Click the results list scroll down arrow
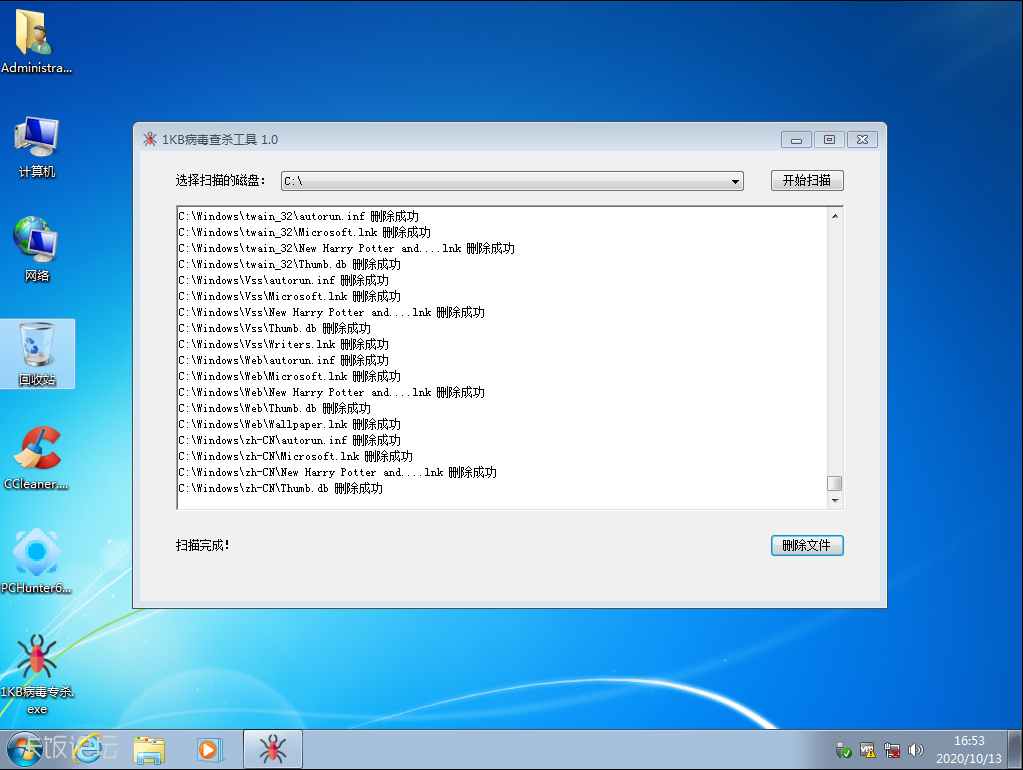The height and width of the screenshot is (770, 1023). [834, 500]
